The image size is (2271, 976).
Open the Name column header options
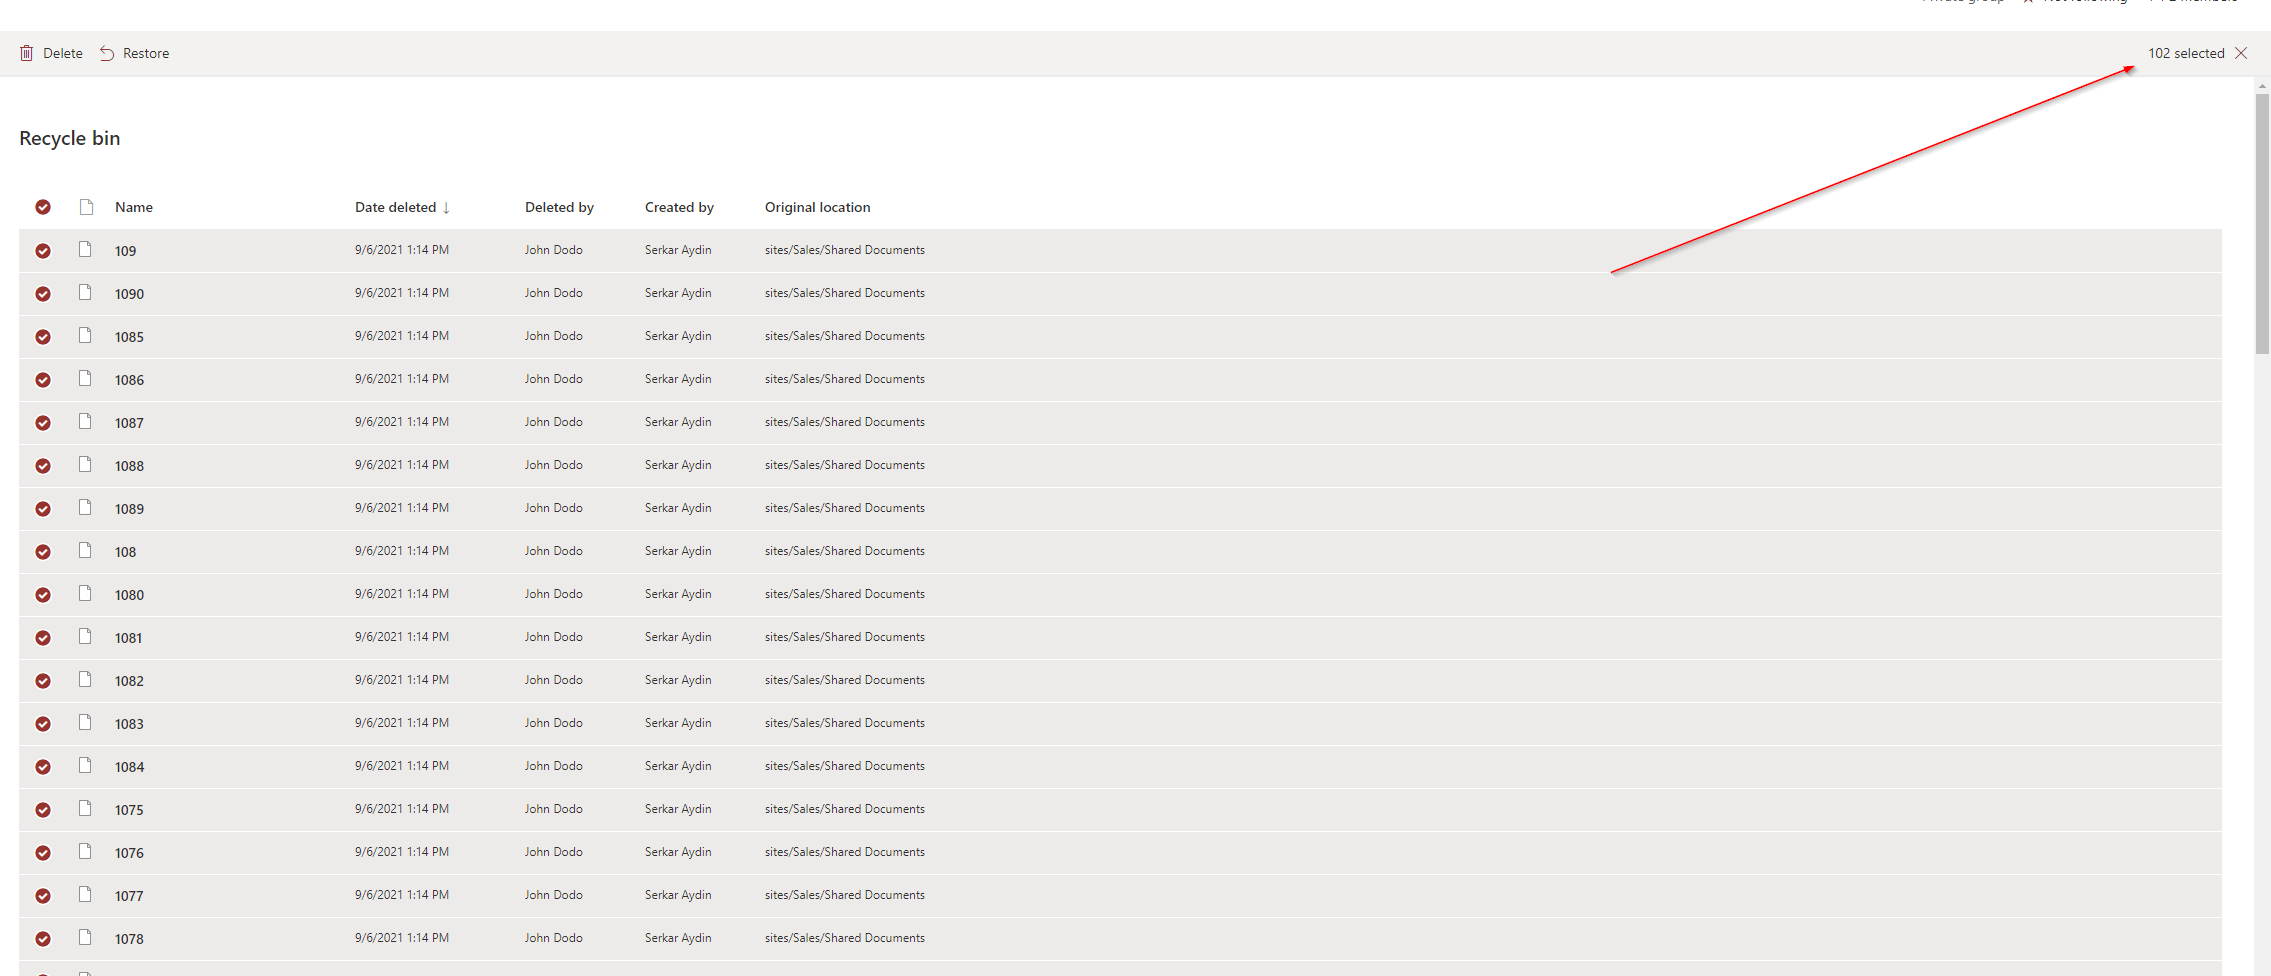coord(134,207)
